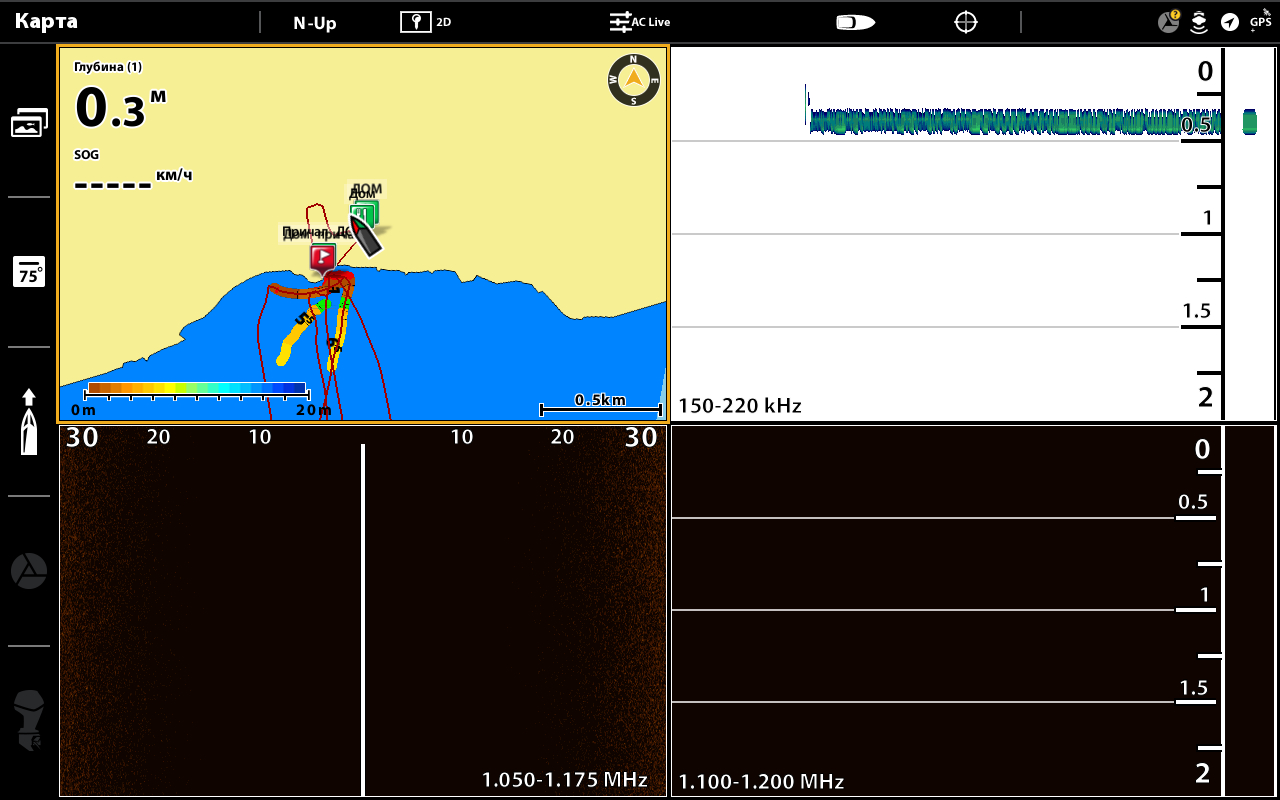Open the views gallery icon in sidebar
The width and height of the screenshot is (1280, 800).
pyautogui.click(x=29, y=122)
